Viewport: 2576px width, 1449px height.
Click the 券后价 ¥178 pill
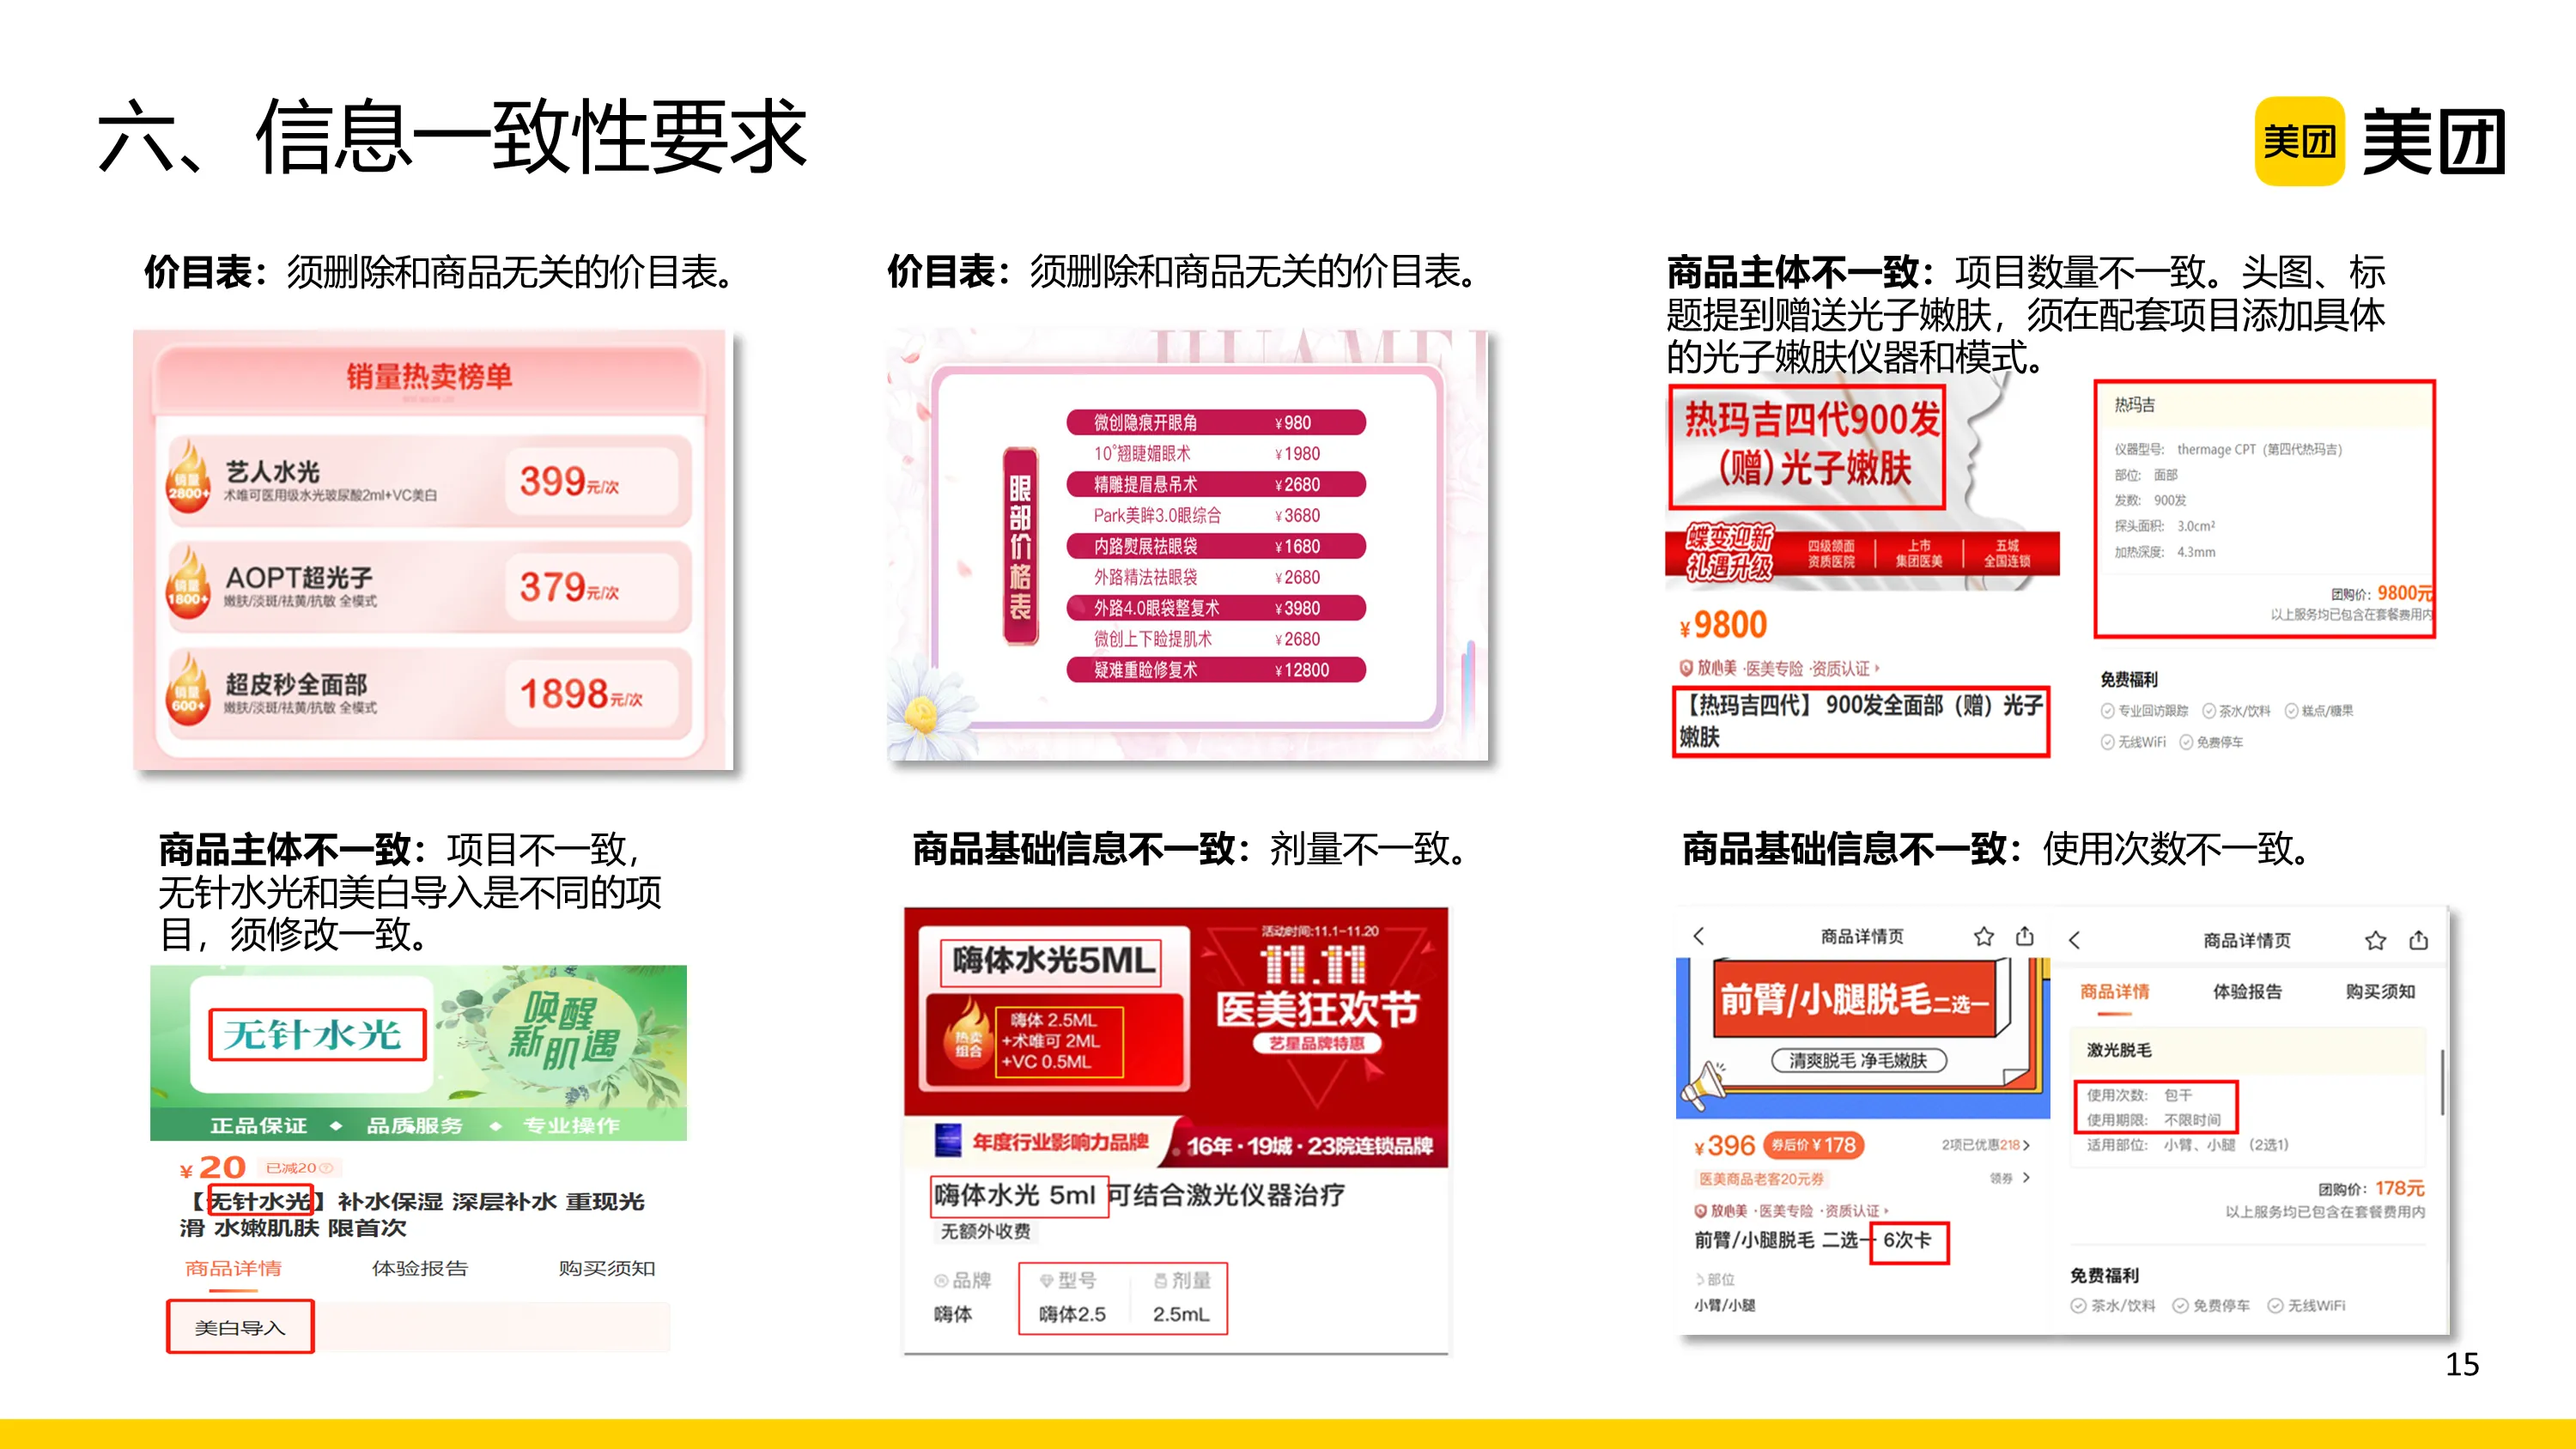[x=1813, y=1145]
